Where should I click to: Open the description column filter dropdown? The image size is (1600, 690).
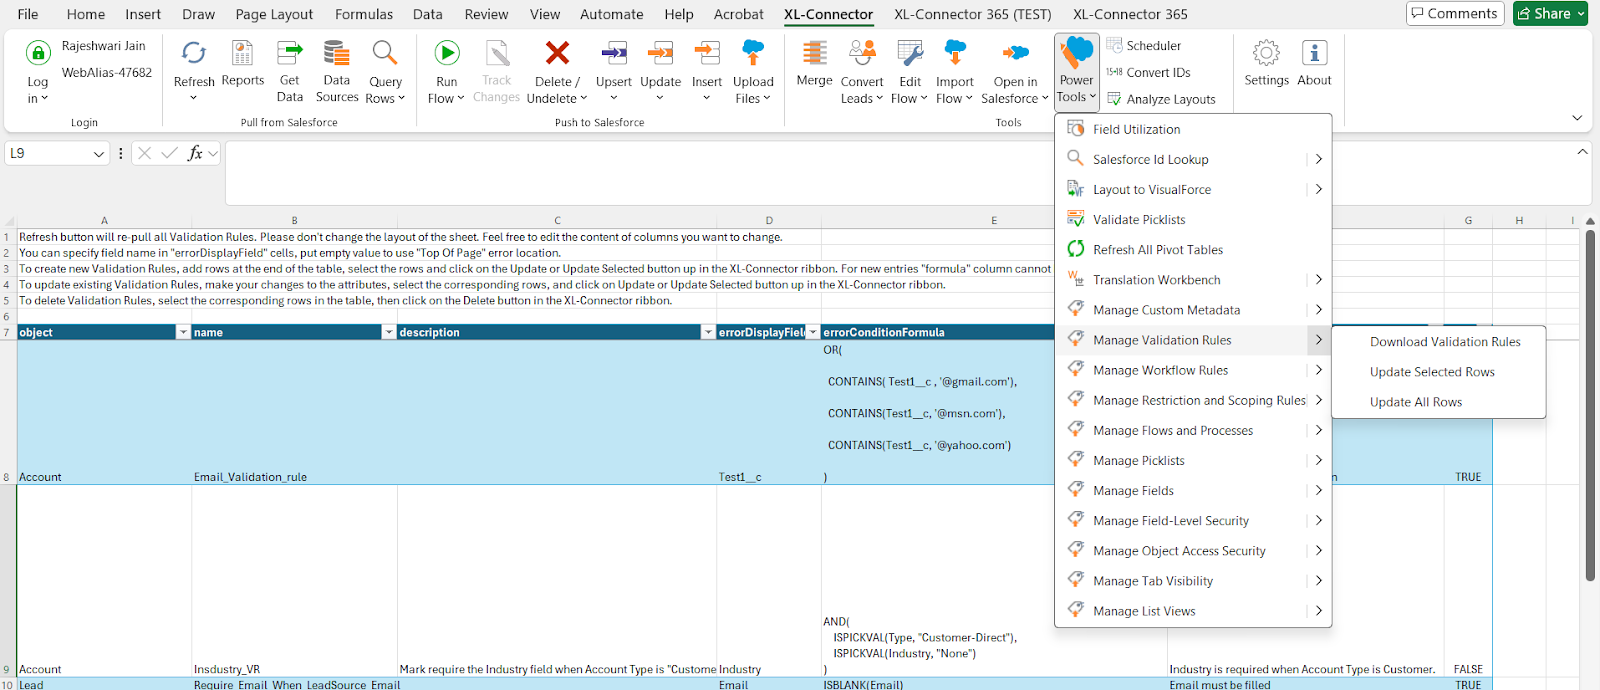(708, 332)
